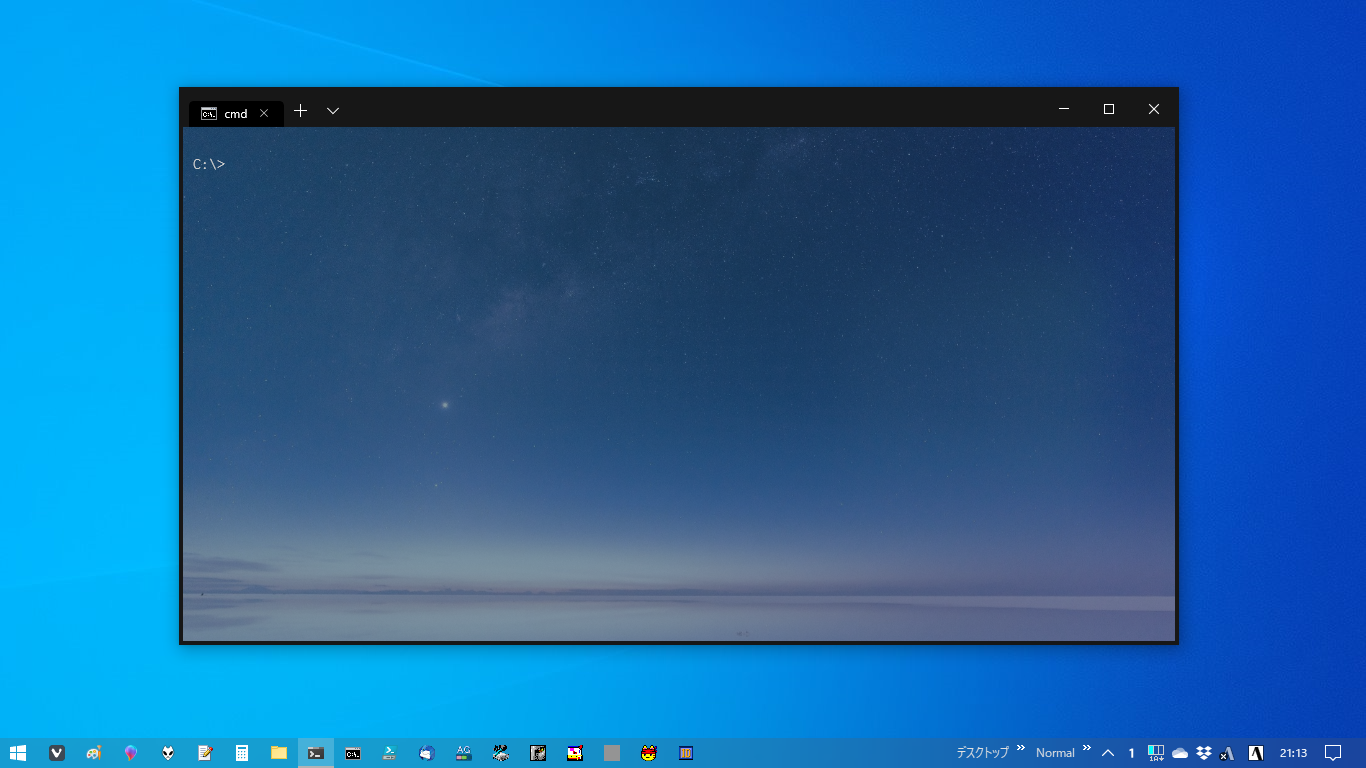Click the デスクトップ toolbar label

(x=982, y=753)
